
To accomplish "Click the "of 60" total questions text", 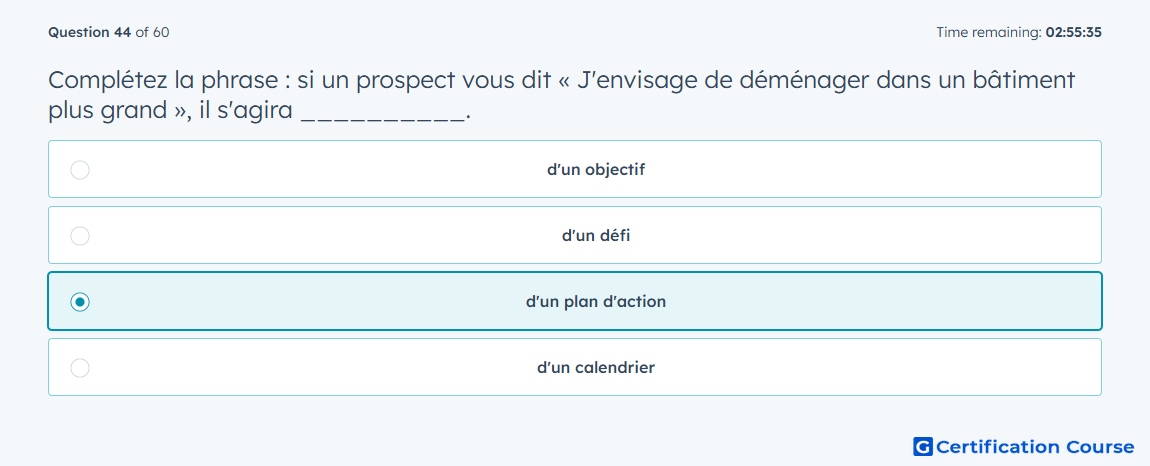I will point(153,32).
